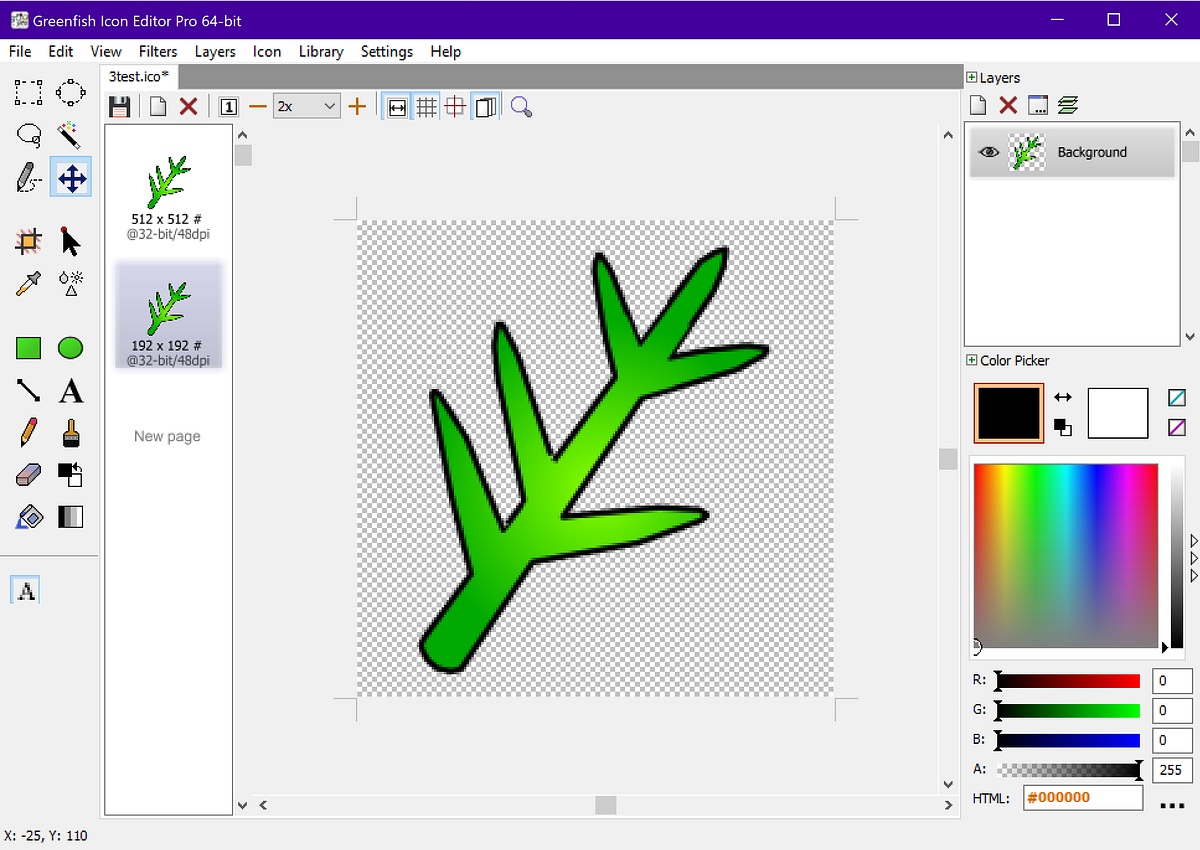This screenshot has height=850, width=1200.
Task: Select the black foreground color swatch
Action: pyautogui.click(x=1009, y=412)
